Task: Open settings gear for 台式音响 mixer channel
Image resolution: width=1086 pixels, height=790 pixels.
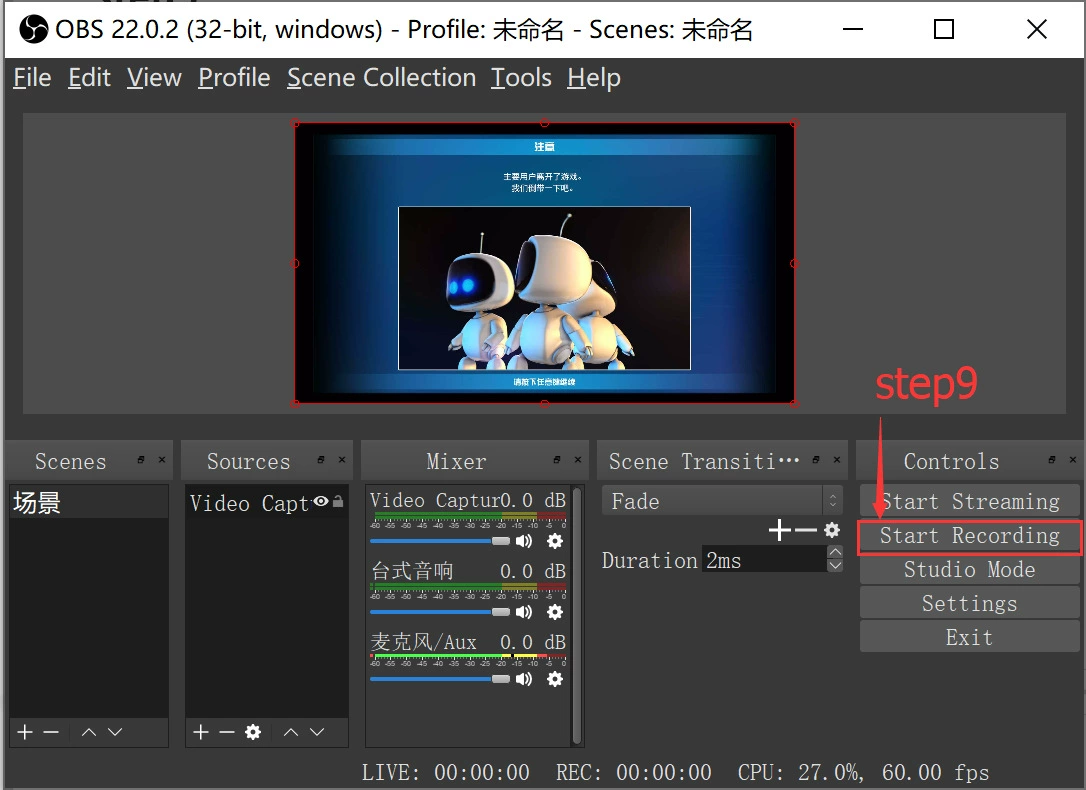Action: tap(555, 612)
